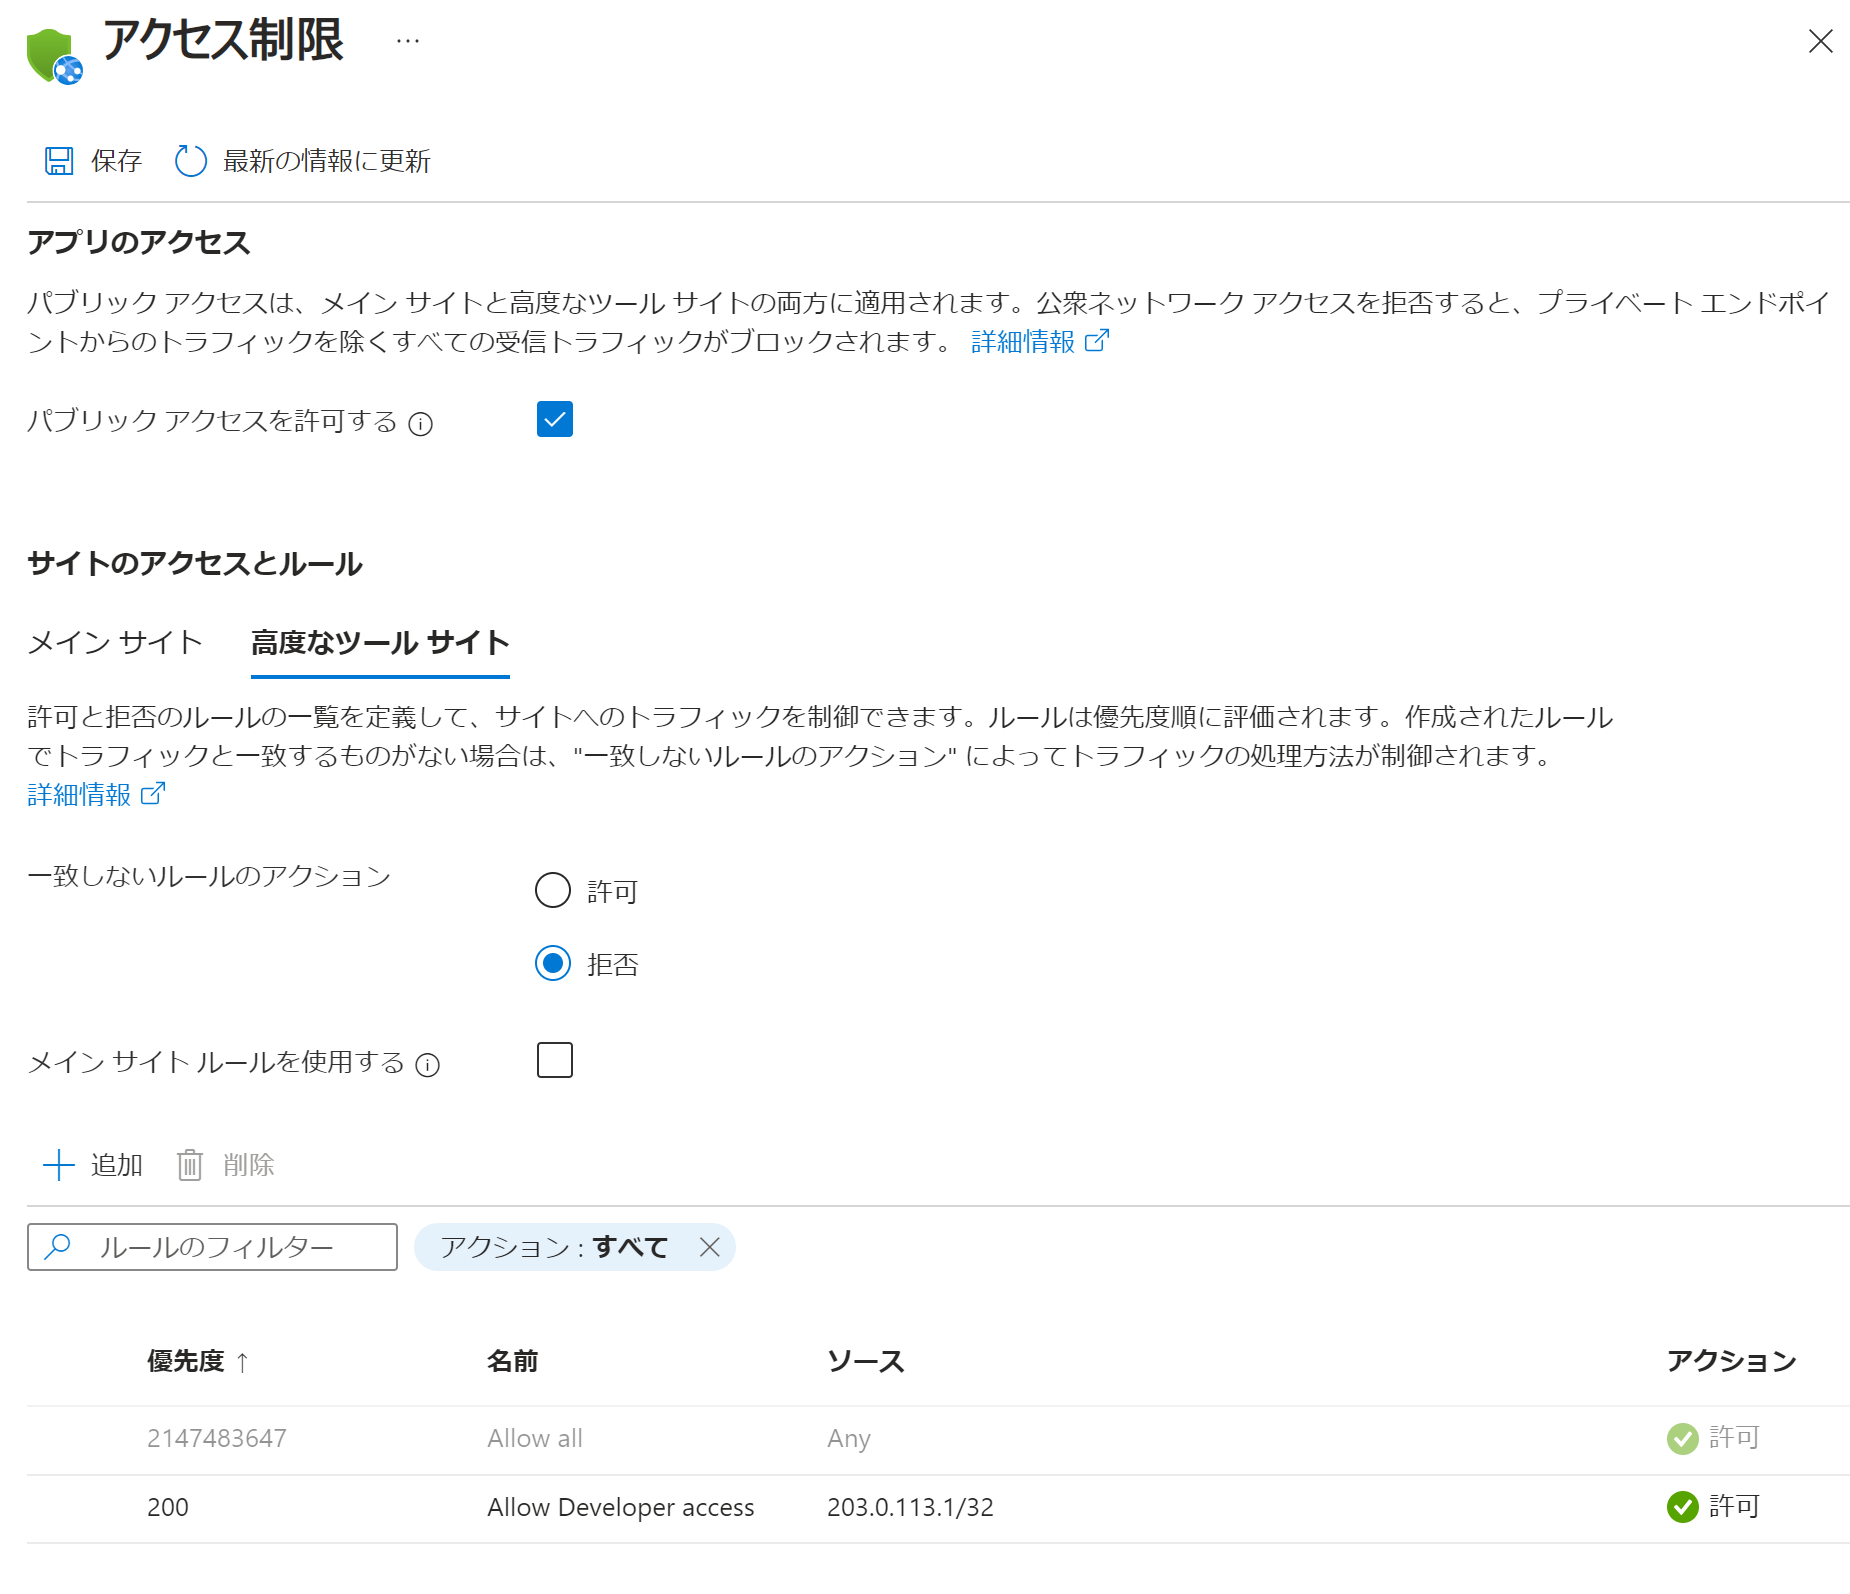The image size is (1850, 1594).
Task: Click green check icon on Allow all row
Action: pos(1683,1439)
